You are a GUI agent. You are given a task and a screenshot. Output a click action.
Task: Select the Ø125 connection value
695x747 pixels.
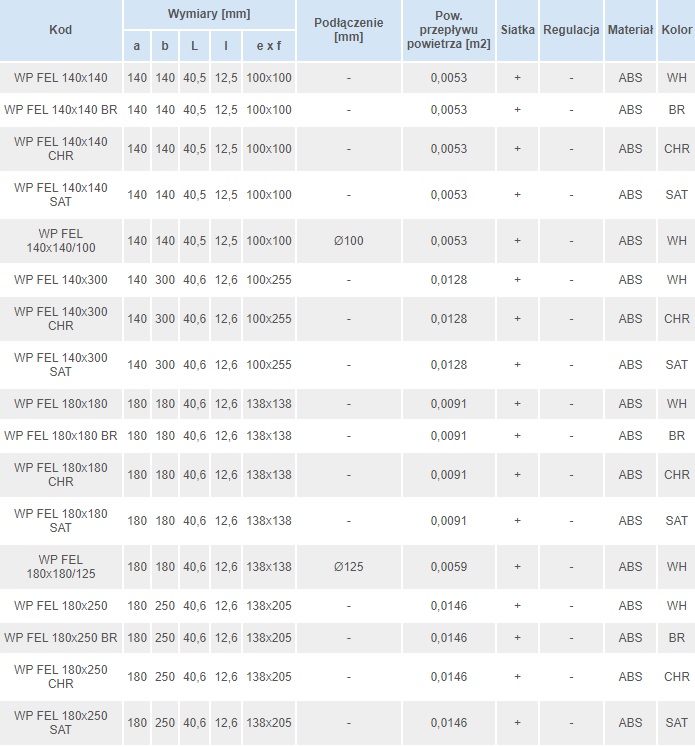coord(348,567)
